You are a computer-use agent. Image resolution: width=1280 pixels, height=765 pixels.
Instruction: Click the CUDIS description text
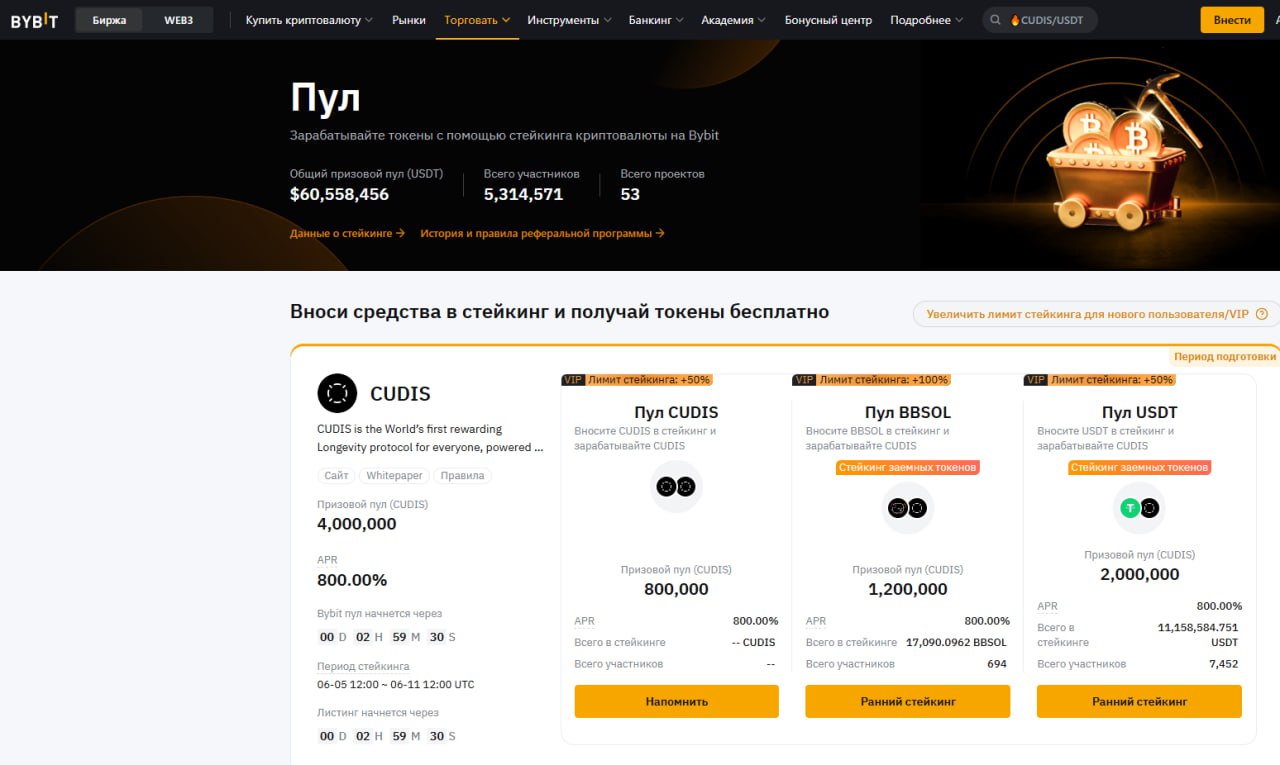(x=431, y=438)
